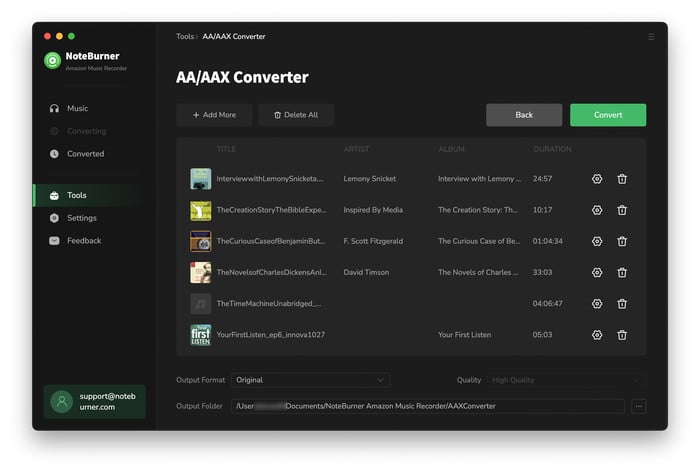
Task: Delete The Creation Story row with trash icon
Action: tap(622, 210)
